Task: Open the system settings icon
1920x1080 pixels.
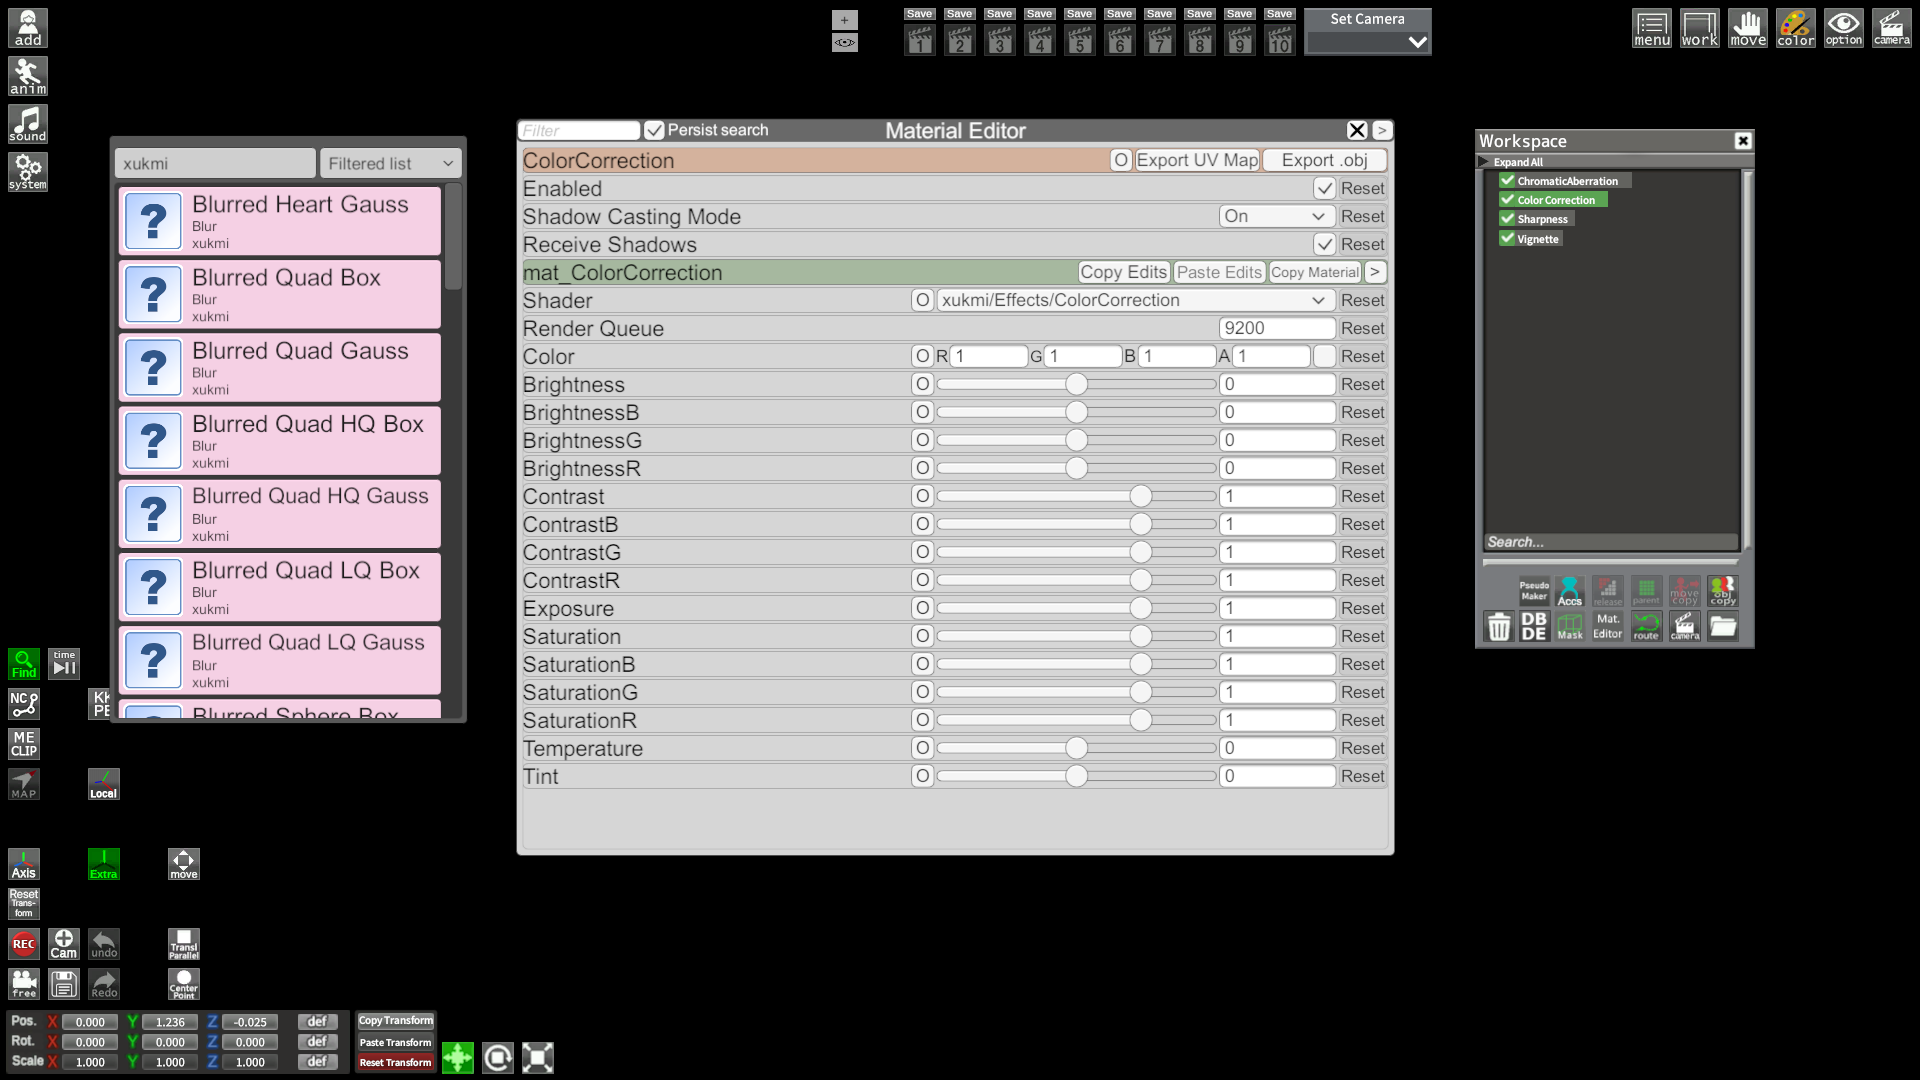Action: point(28,172)
